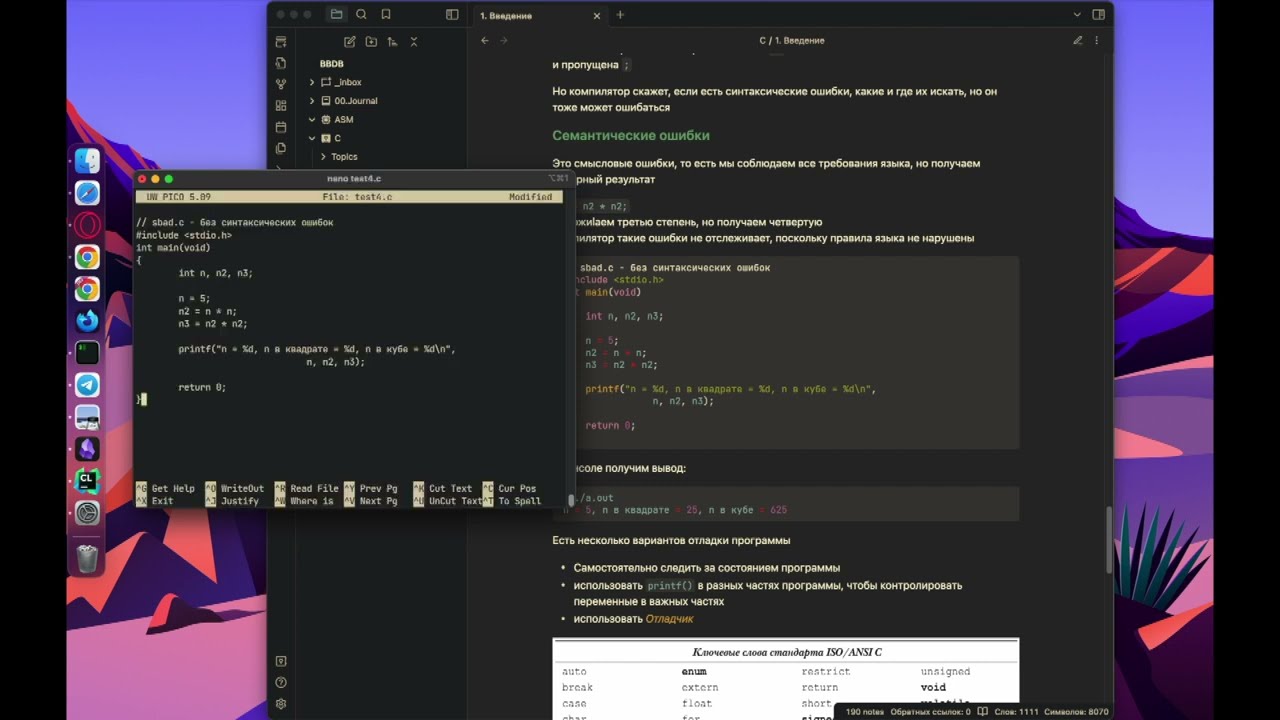Open the tab list dropdown chevron

[x=1077, y=15]
